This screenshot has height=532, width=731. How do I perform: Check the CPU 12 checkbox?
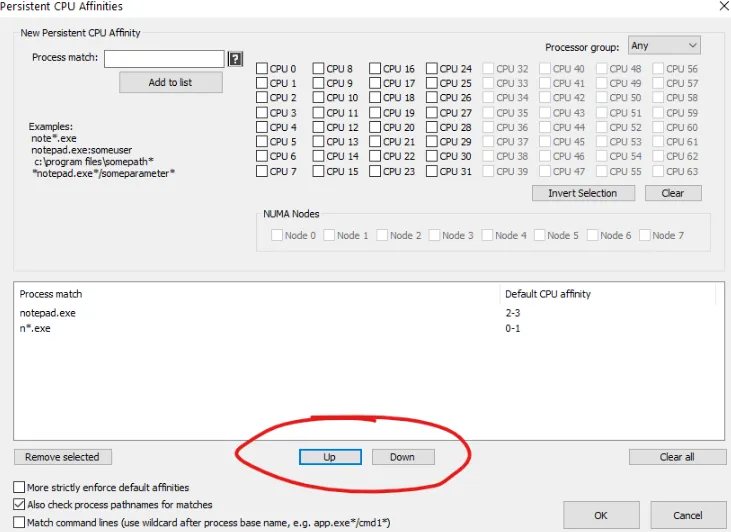(318, 127)
